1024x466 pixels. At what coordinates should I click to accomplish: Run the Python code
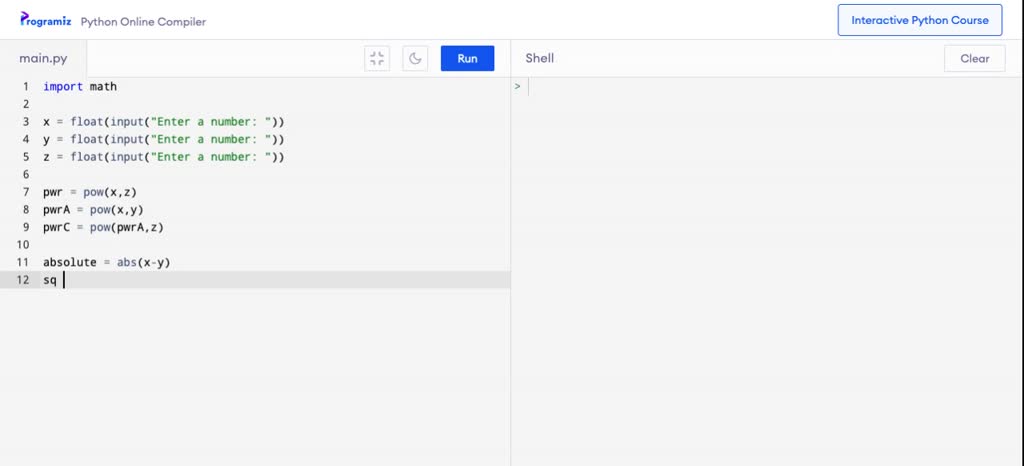(468, 58)
